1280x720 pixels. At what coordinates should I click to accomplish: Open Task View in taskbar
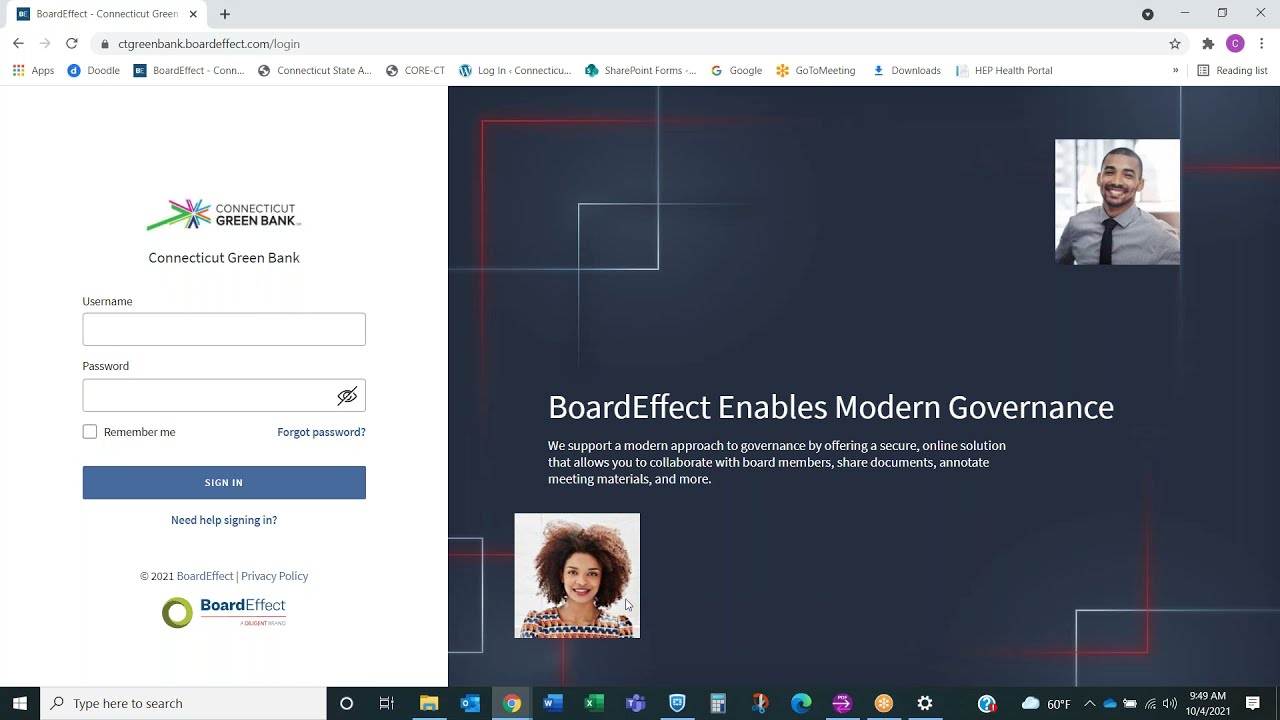point(386,703)
